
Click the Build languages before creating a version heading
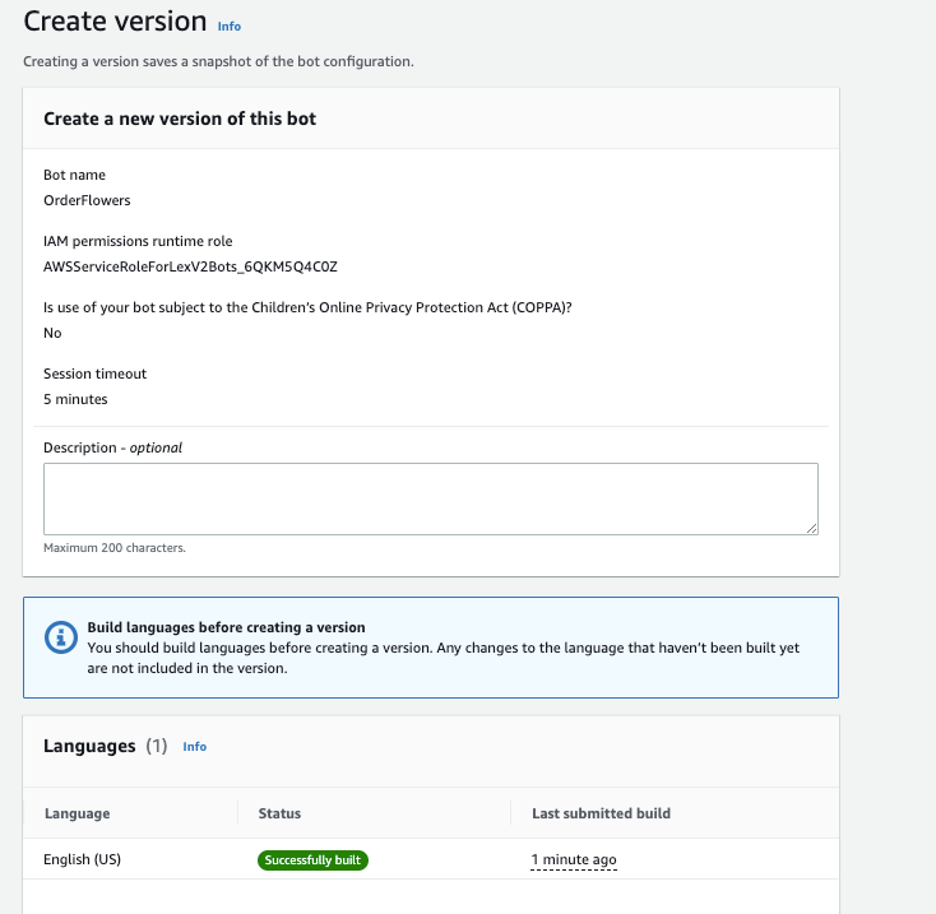[226, 627]
